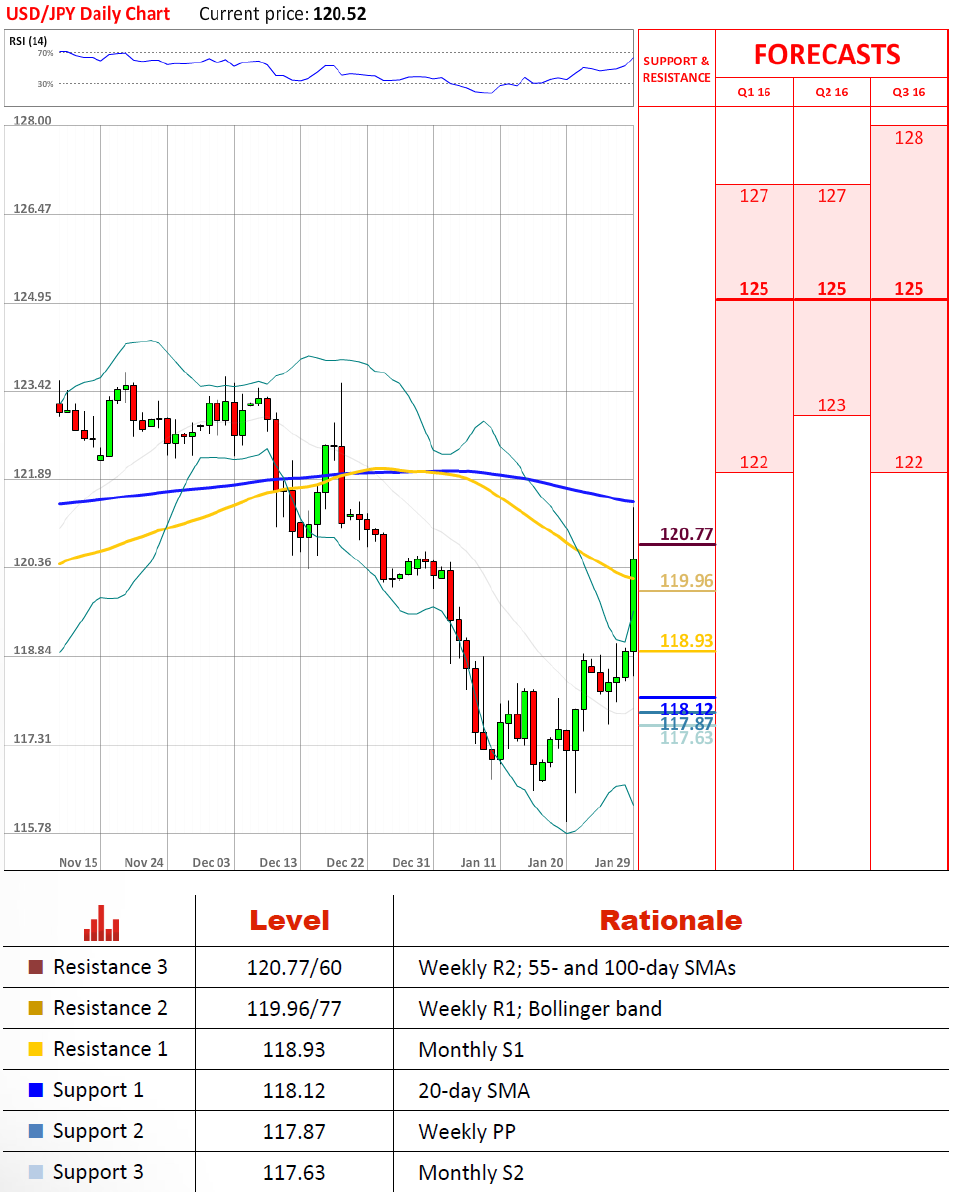Click the RSI 70% level label

coord(46,53)
